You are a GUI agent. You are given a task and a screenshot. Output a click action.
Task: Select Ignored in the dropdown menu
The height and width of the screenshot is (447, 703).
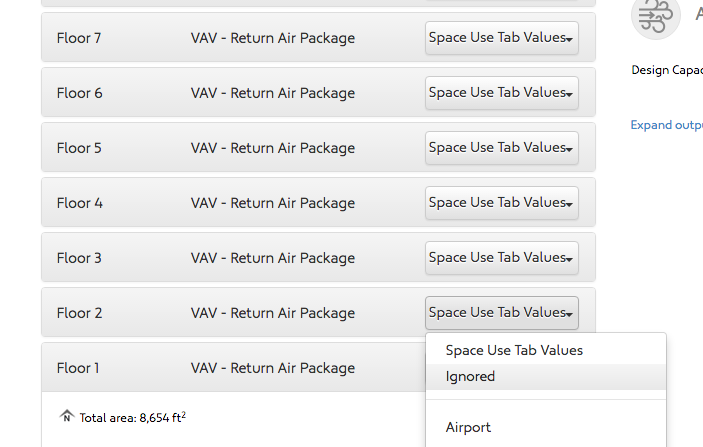point(546,377)
